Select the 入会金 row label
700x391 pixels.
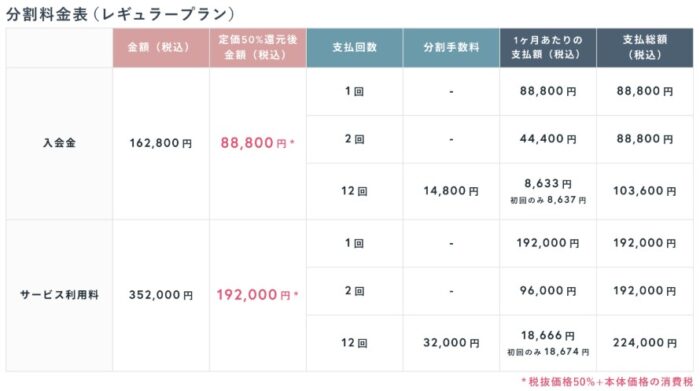pos(59,143)
